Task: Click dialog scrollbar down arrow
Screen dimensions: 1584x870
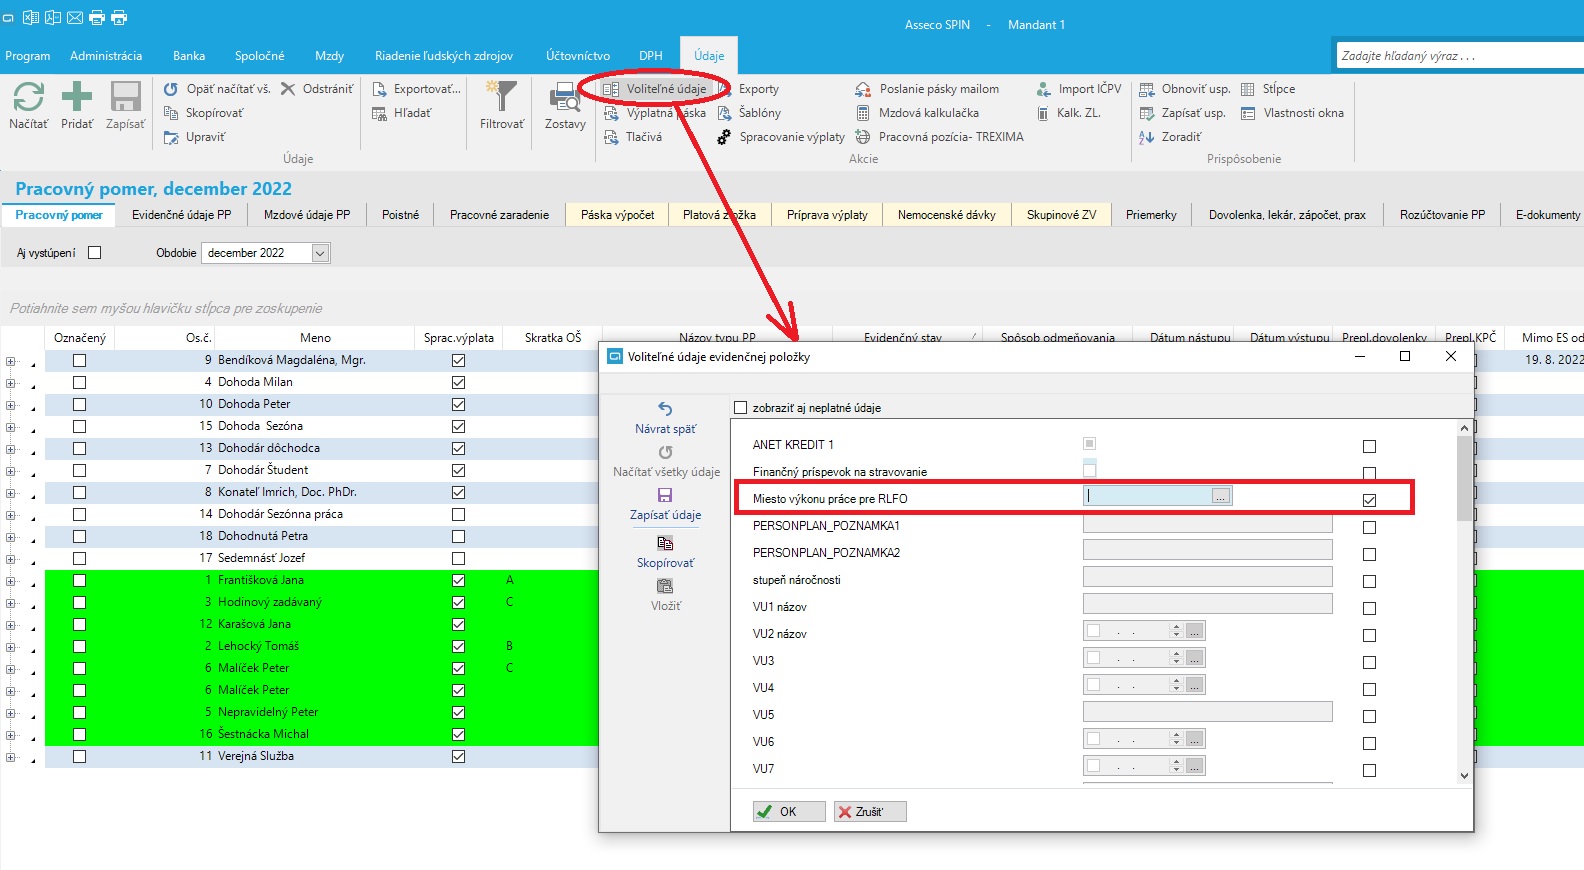Action: [x=1464, y=775]
